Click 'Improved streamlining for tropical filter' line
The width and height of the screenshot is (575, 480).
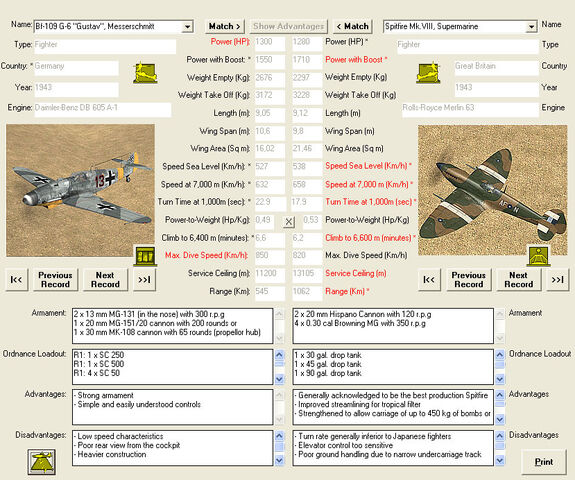pyautogui.click(x=358, y=404)
